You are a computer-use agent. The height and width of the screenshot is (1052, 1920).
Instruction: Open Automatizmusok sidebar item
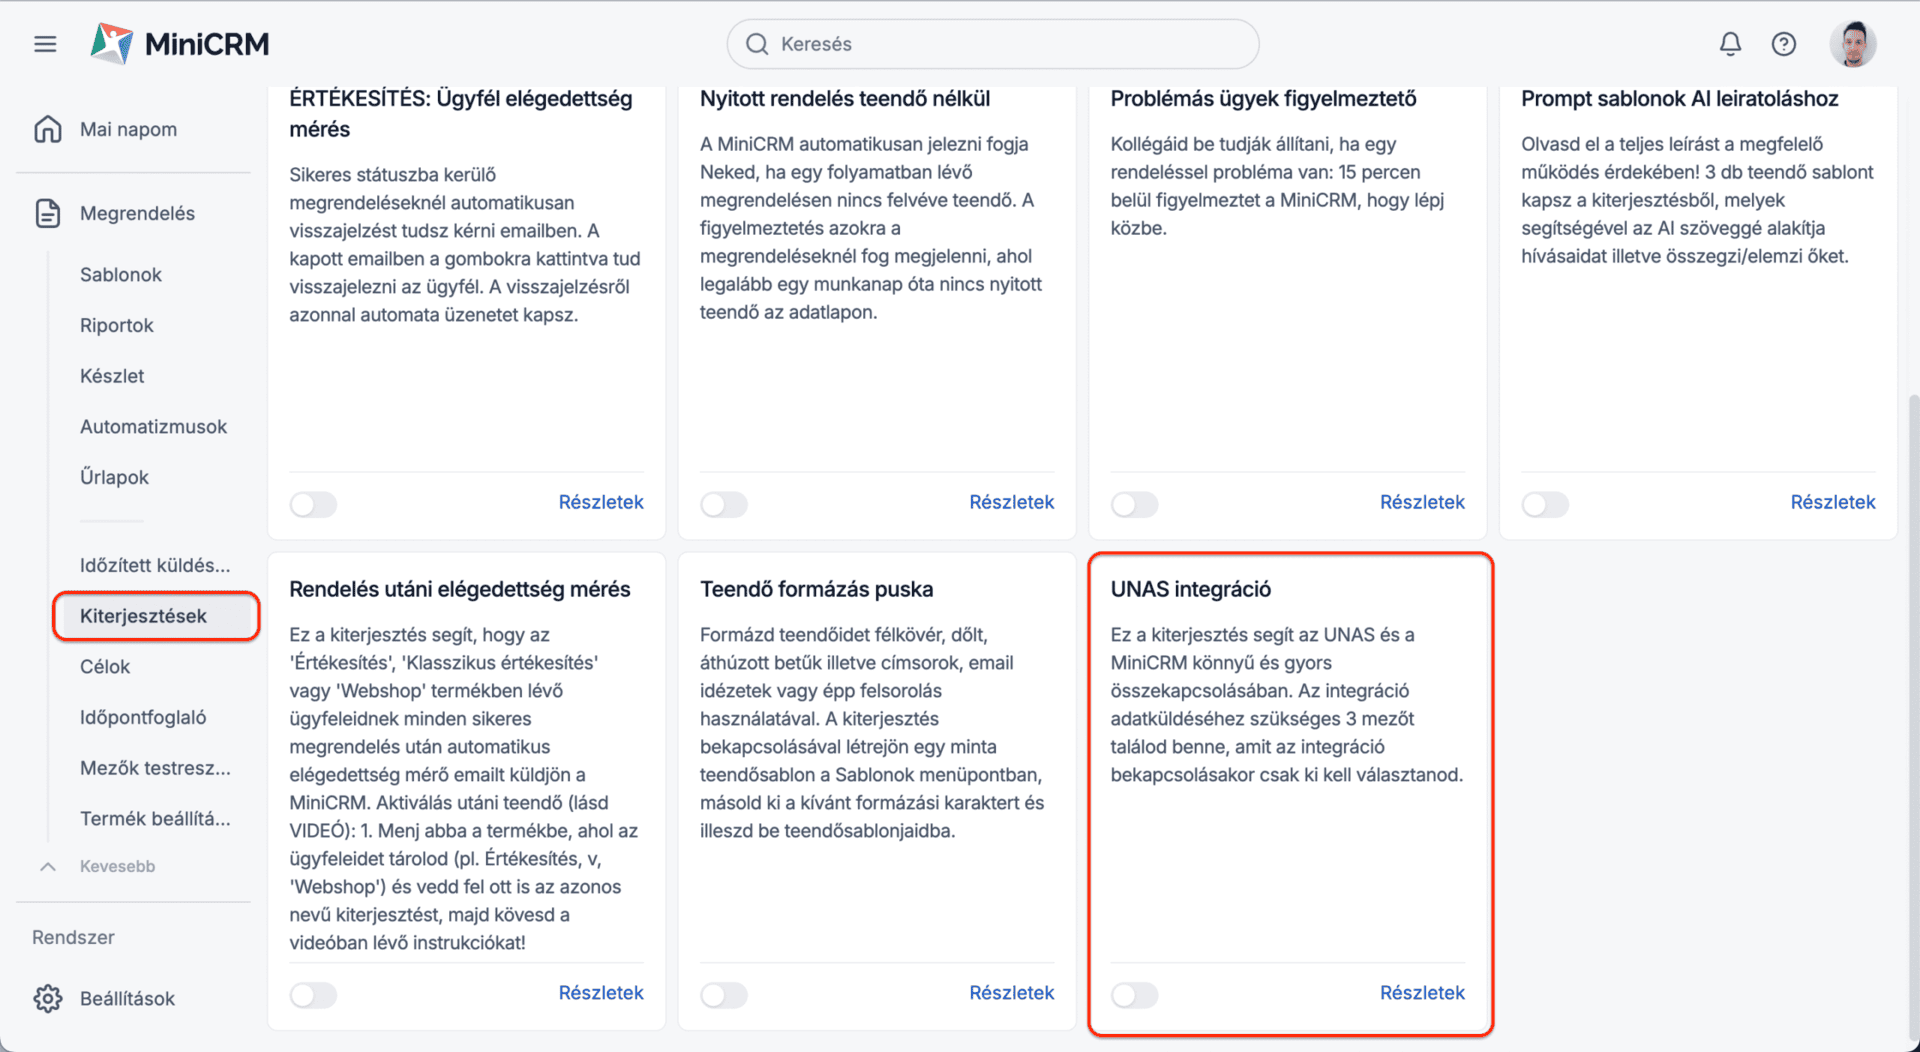pos(153,426)
